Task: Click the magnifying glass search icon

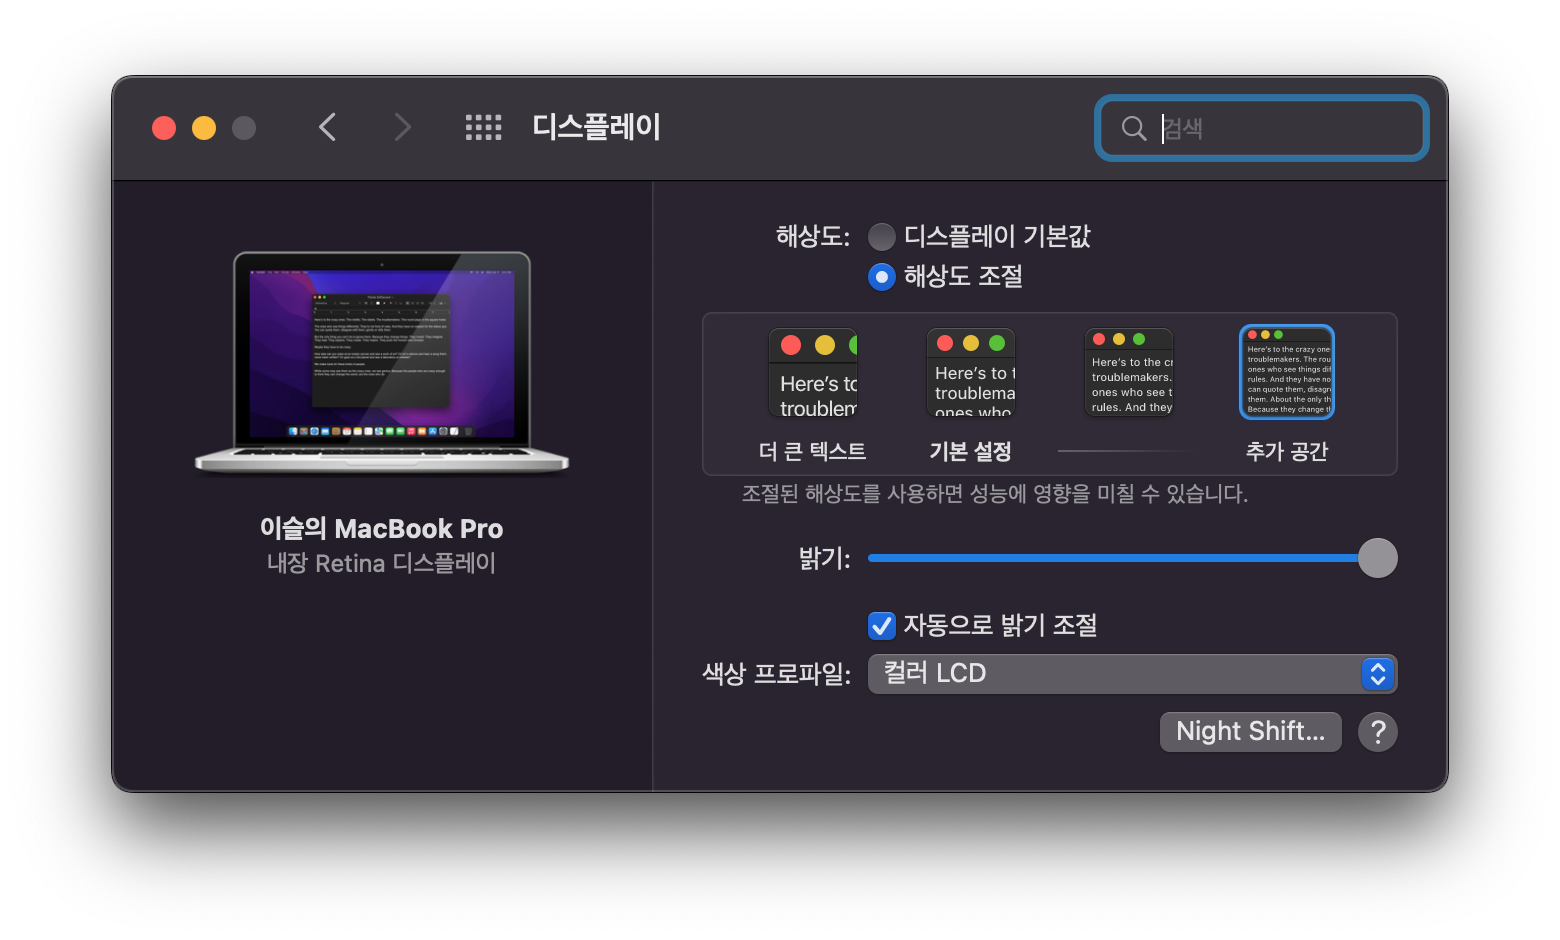Action: [x=1133, y=128]
